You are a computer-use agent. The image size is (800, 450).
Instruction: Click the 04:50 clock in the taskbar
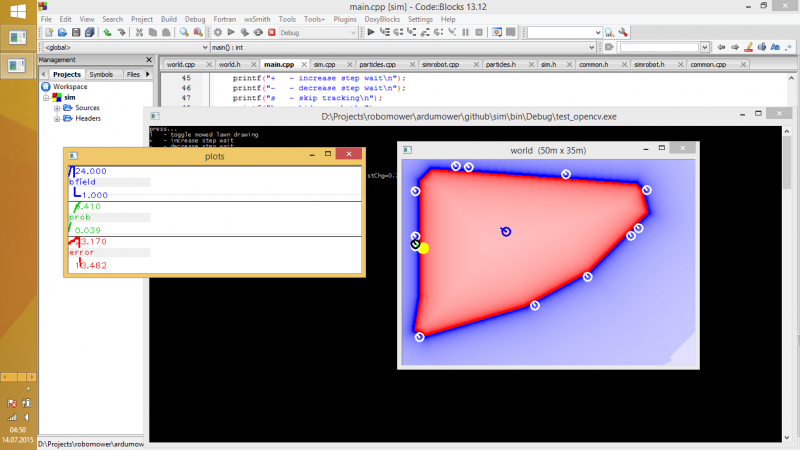pyautogui.click(x=17, y=430)
